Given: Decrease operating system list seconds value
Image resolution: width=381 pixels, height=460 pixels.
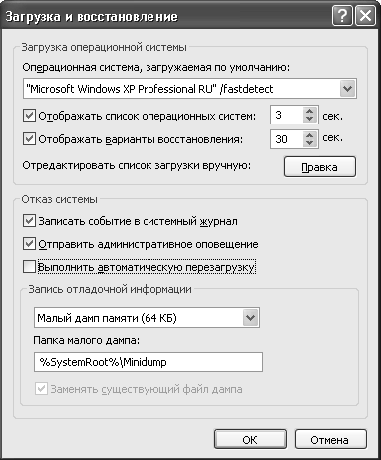Looking at the screenshot, I should tap(310, 119).
